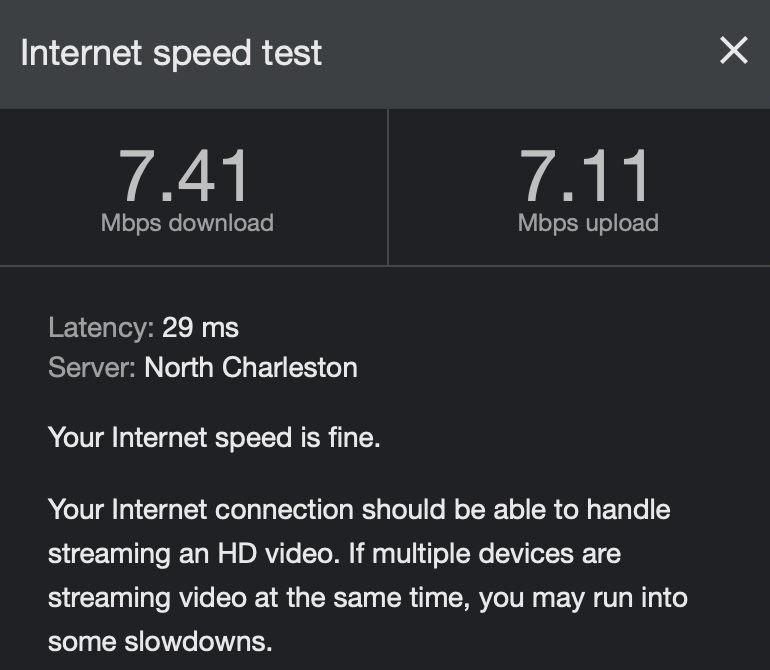The width and height of the screenshot is (770, 670).
Task: Click the "Mbps upload" label
Action: (588, 223)
